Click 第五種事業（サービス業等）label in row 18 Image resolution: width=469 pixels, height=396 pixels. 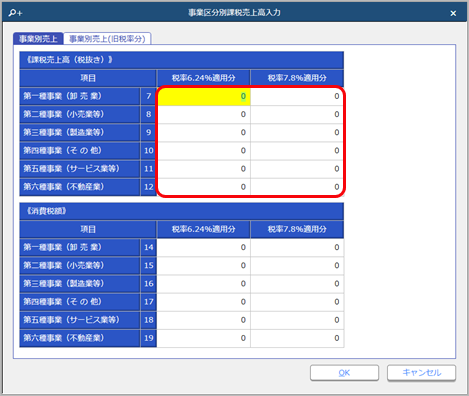coord(80,320)
